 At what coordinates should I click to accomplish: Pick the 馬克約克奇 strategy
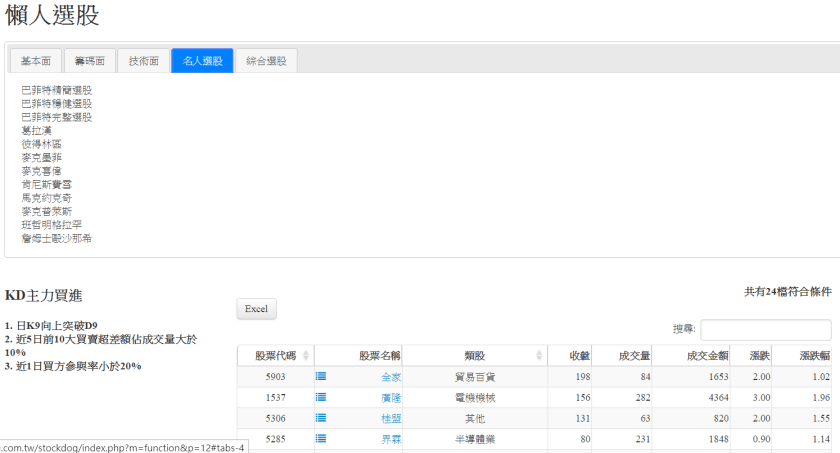(46, 198)
